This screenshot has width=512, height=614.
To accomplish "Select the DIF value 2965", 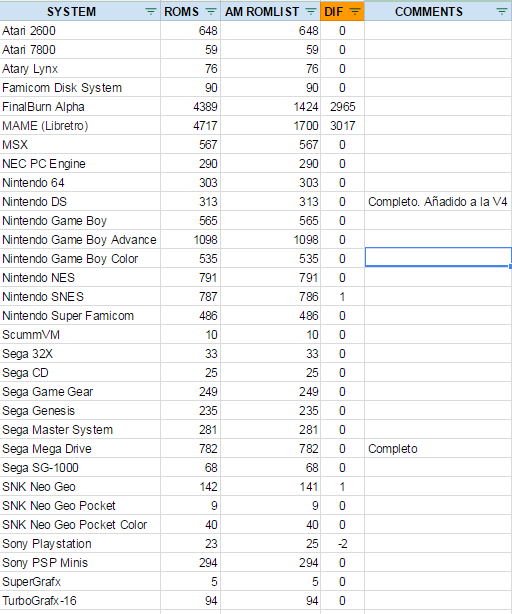I will click(343, 107).
